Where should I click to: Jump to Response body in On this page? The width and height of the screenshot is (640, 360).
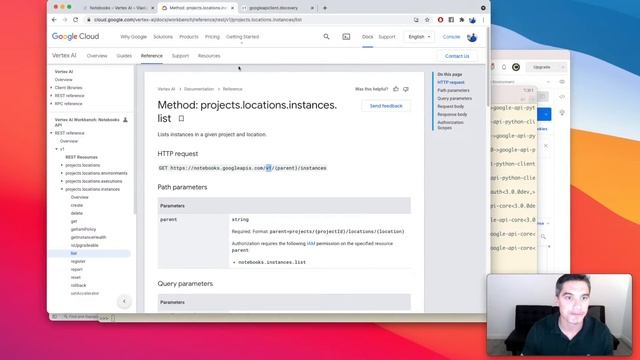pos(452,114)
